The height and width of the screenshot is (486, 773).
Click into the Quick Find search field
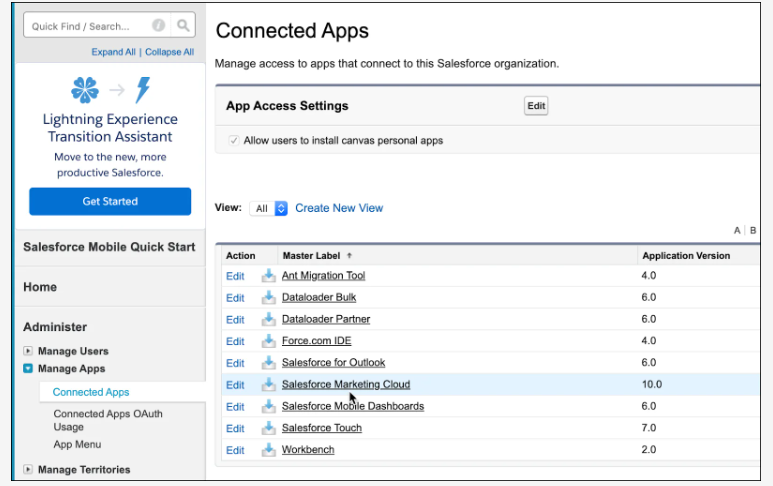pos(89,26)
